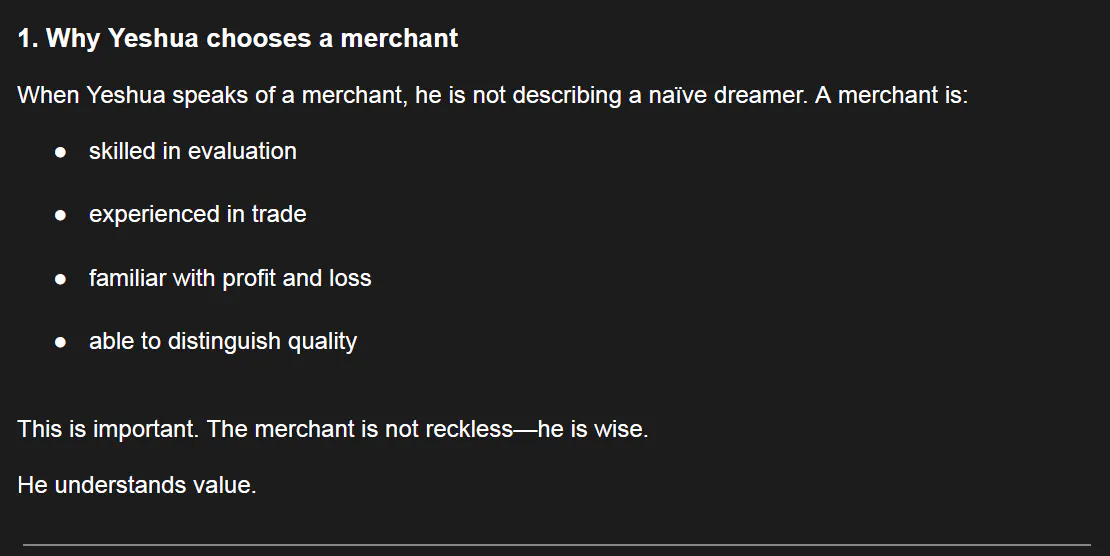Screen dimensions: 1110x556
Task: Click the bullet dot before "familiar with profit"
Action: pyautogui.click(x=61, y=279)
